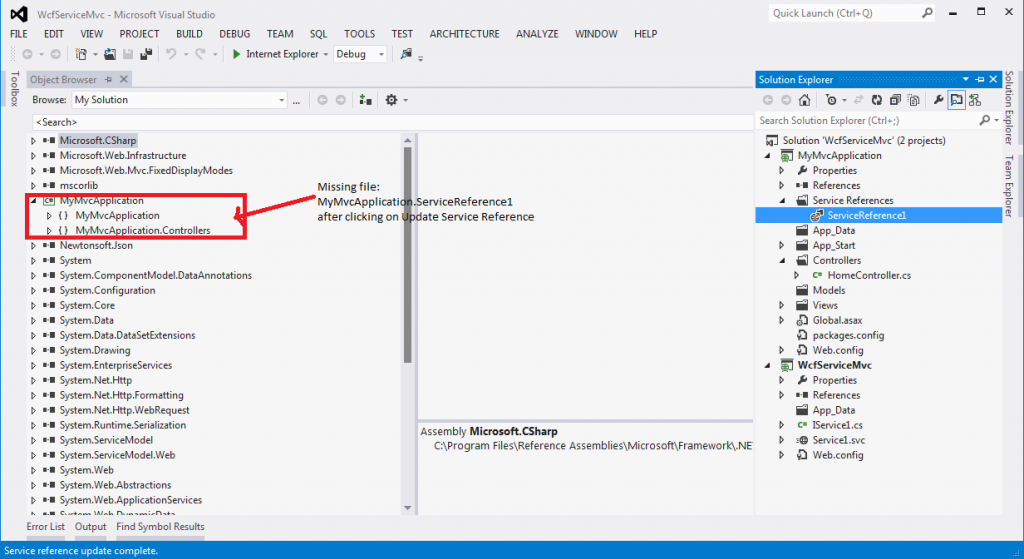Click Properties wrench icon in Solution Explorer
The width and height of the screenshot is (1024, 559).
pos(938,100)
